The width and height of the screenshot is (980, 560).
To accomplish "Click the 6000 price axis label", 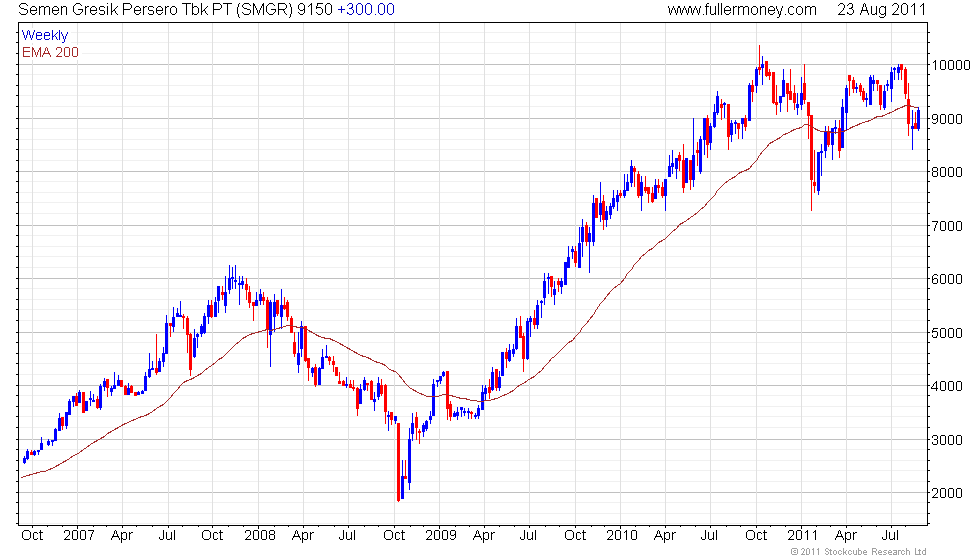I will 948,279.
